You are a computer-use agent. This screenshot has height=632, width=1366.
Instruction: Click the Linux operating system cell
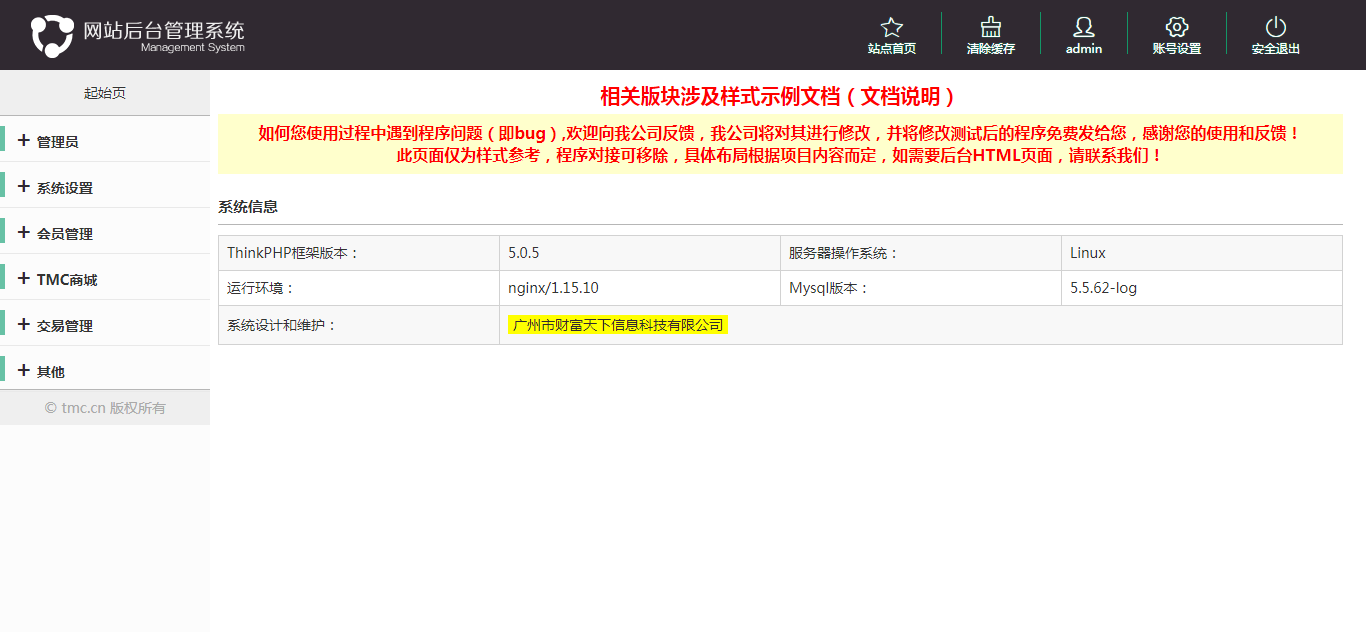point(1088,253)
